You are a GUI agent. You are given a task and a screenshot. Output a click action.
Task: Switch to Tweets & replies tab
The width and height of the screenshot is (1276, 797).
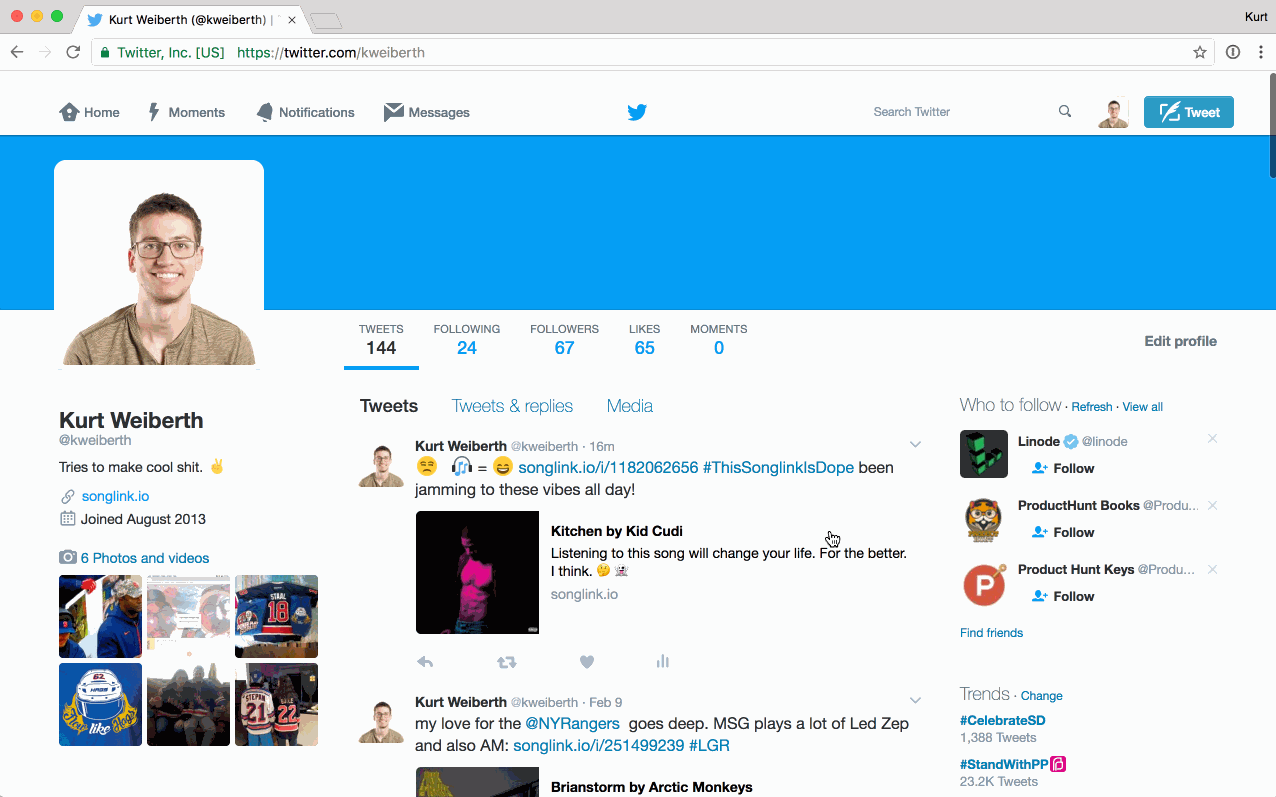(512, 406)
